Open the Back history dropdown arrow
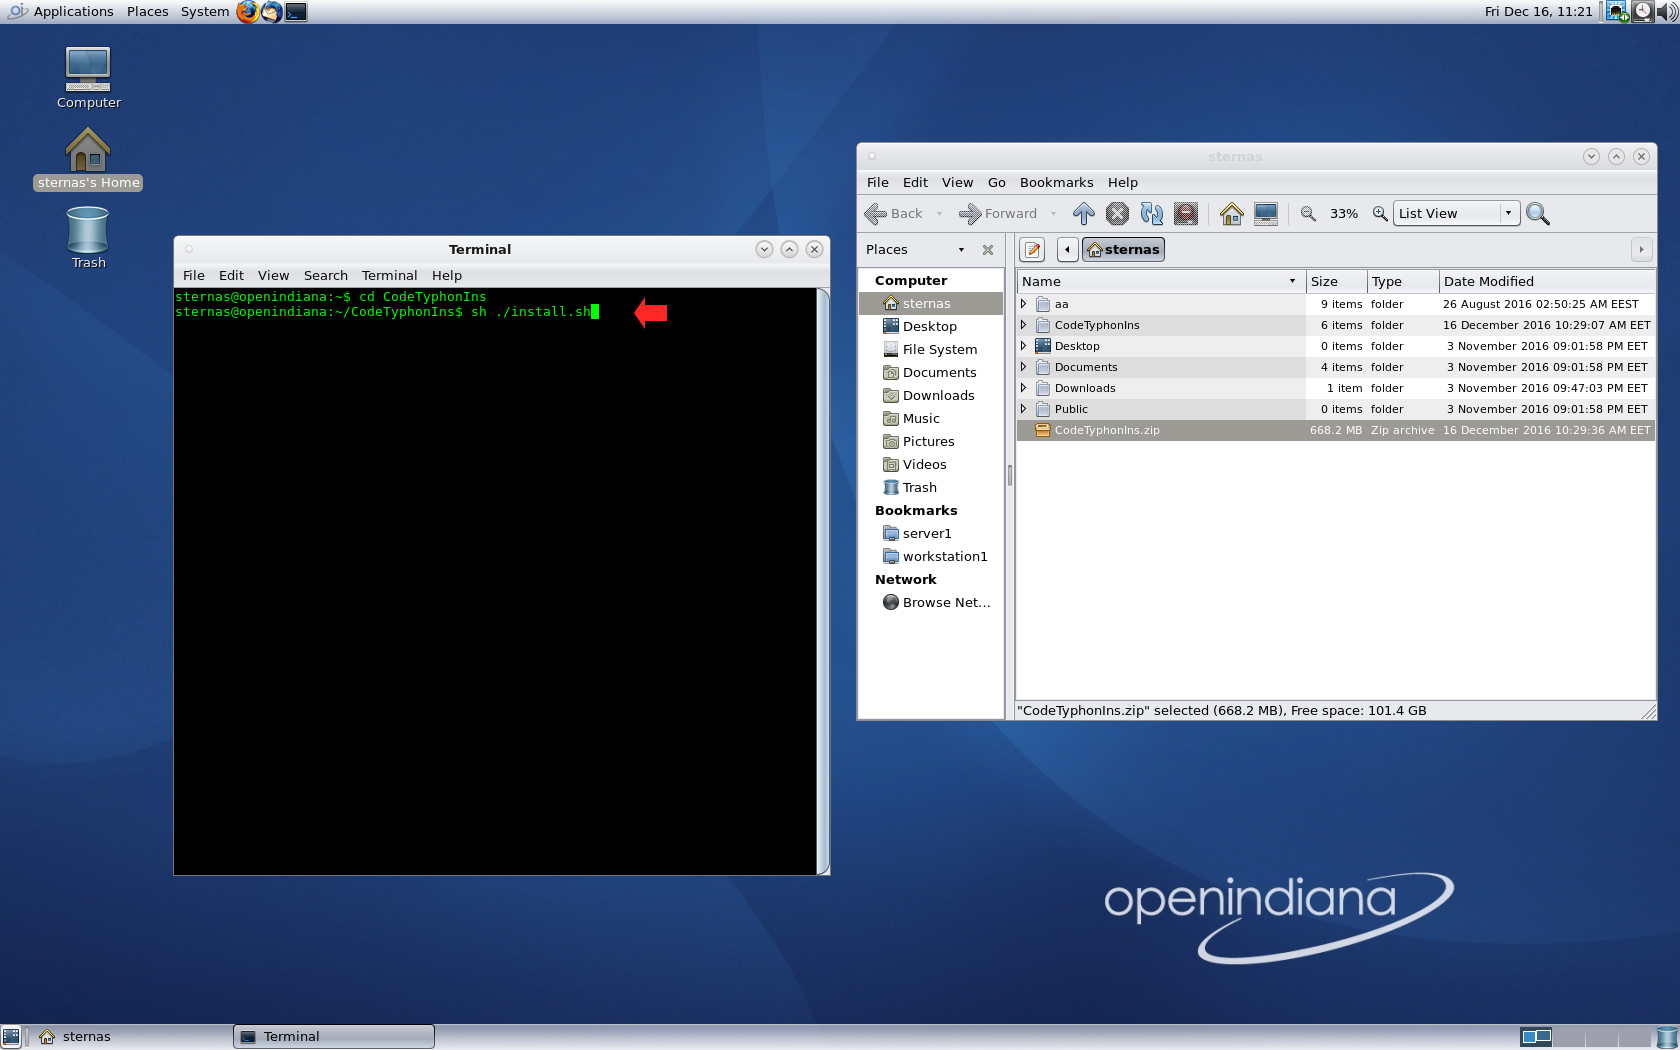The width and height of the screenshot is (1680, 1050). [x=939, y=214]
